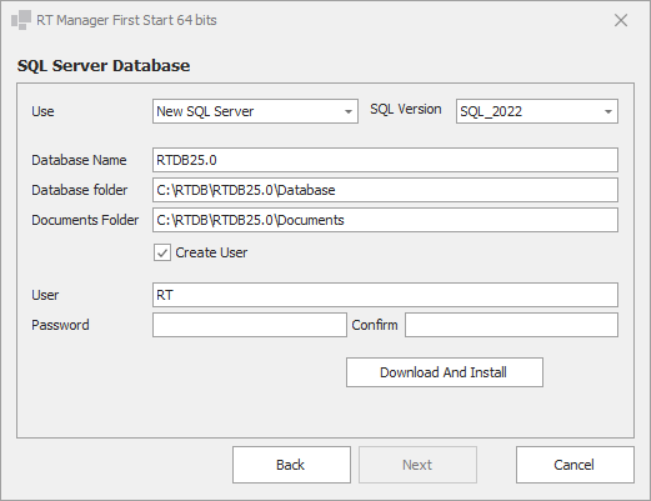Click the RT Manager title bar icon

pos(22,20)
